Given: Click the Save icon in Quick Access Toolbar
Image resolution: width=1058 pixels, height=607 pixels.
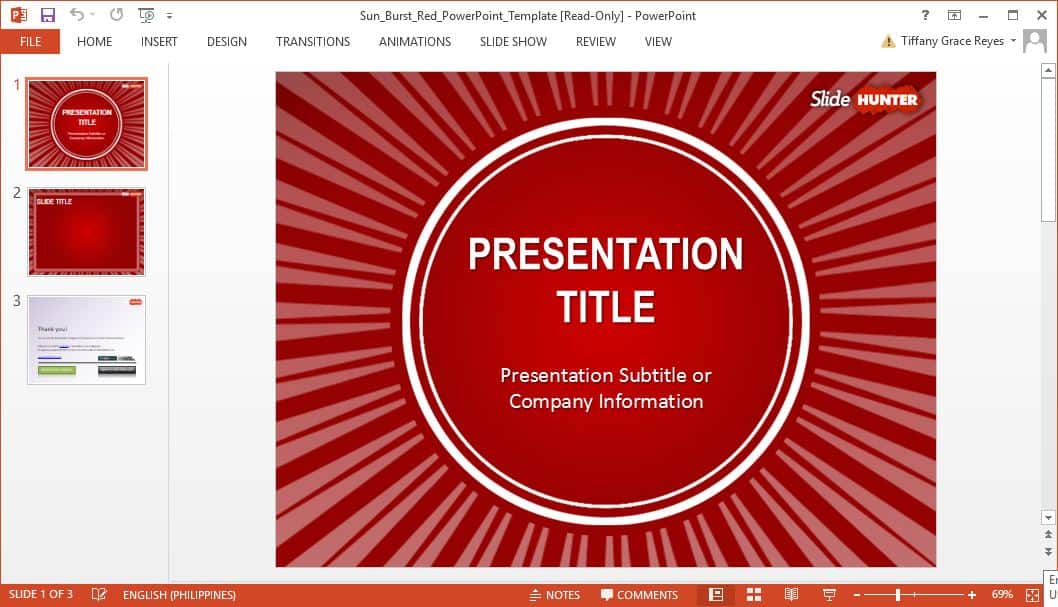Looking at the screenshot, I should [x=46, y=15].
